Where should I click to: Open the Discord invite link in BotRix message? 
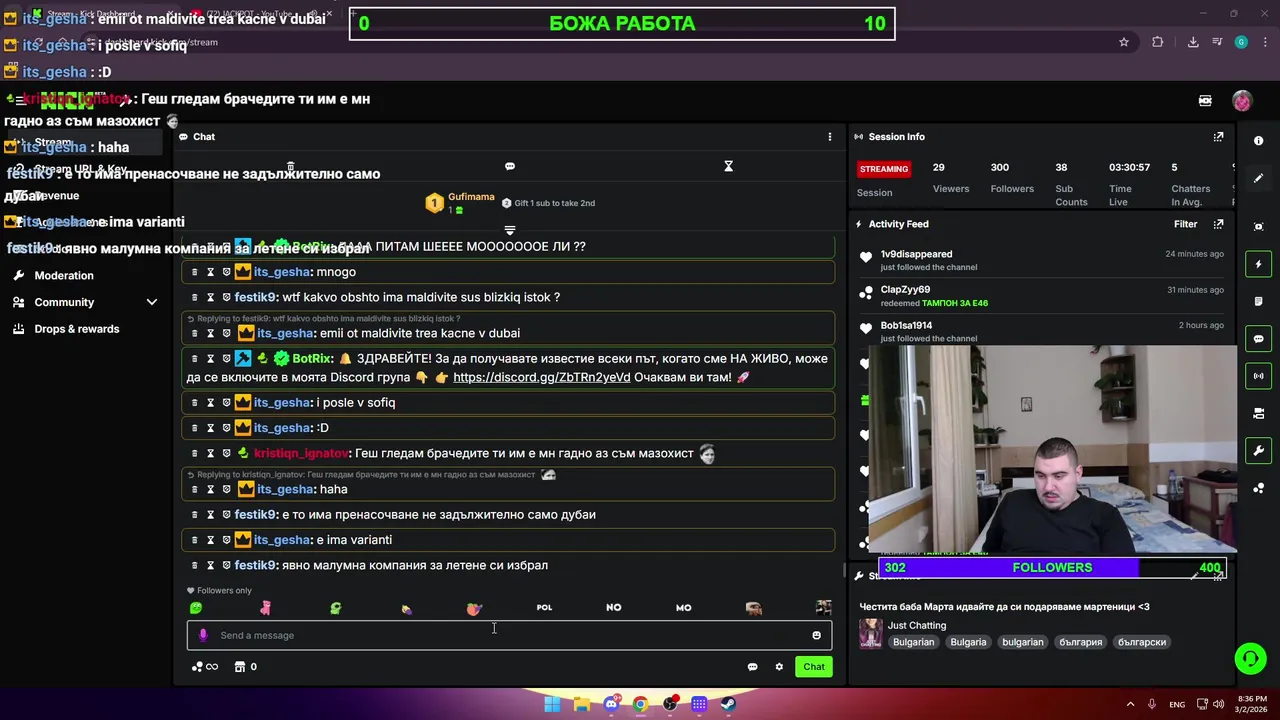tap(541, 377)
